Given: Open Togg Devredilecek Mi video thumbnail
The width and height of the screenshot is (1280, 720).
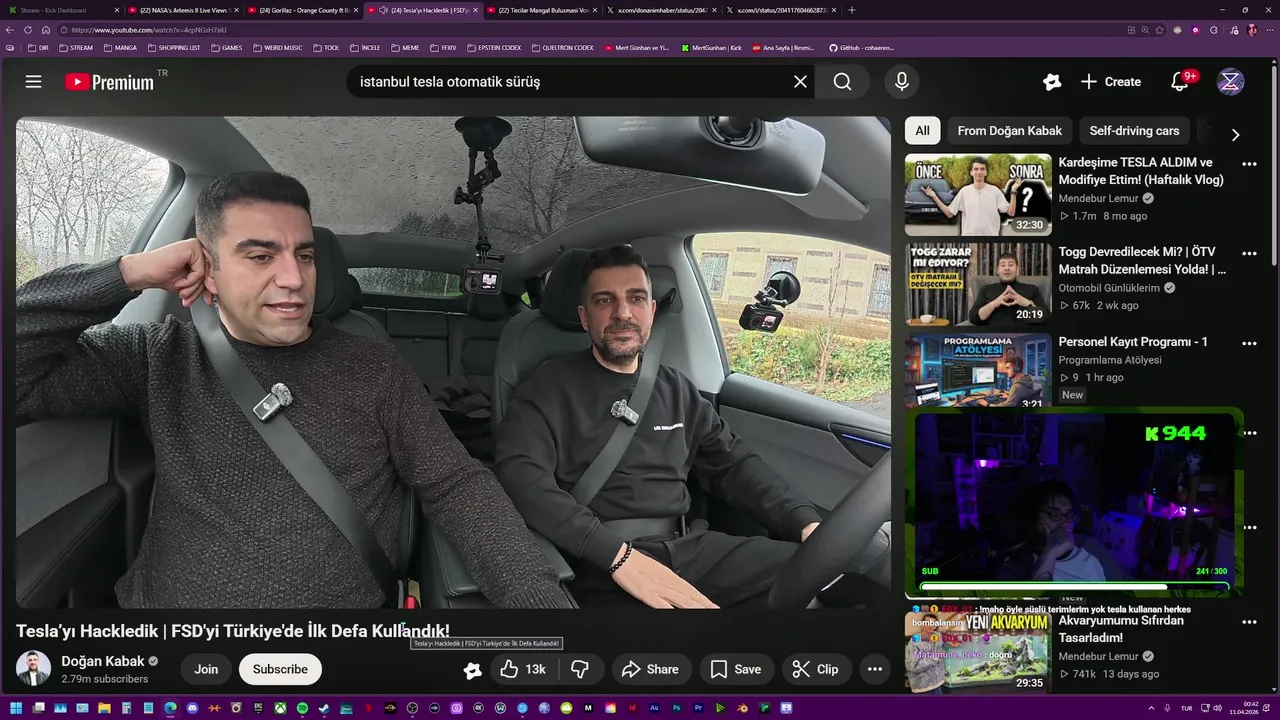Looking at the screenshot, I should [x=978, y=285].
